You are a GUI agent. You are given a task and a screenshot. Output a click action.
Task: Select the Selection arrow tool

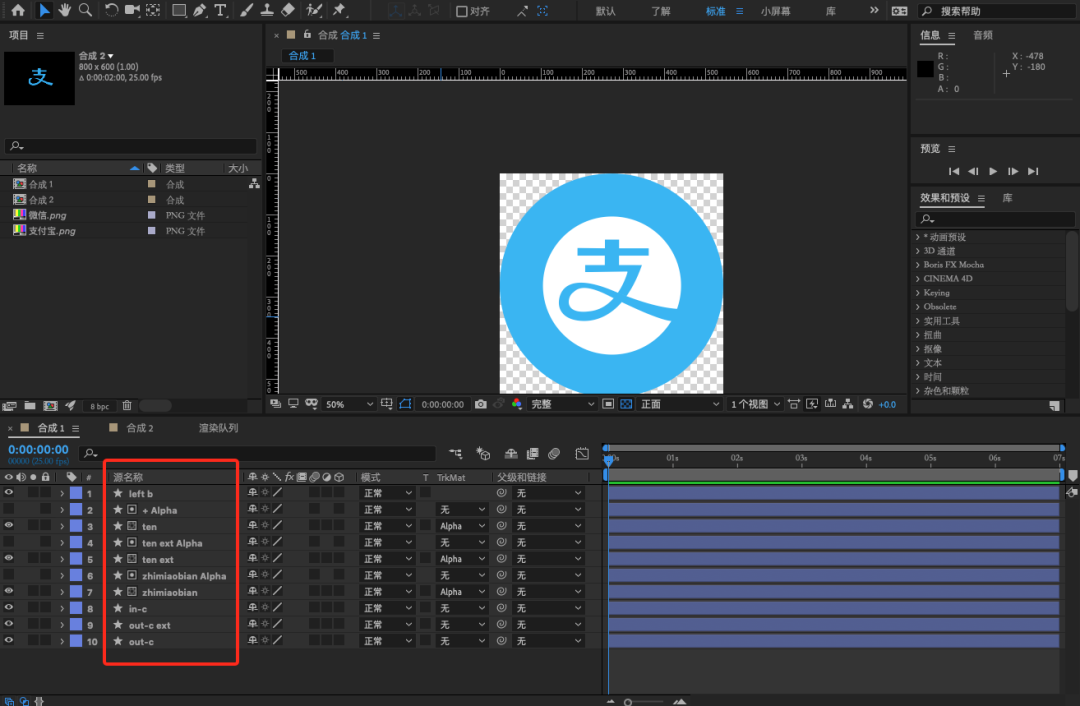tap(43, 10)
